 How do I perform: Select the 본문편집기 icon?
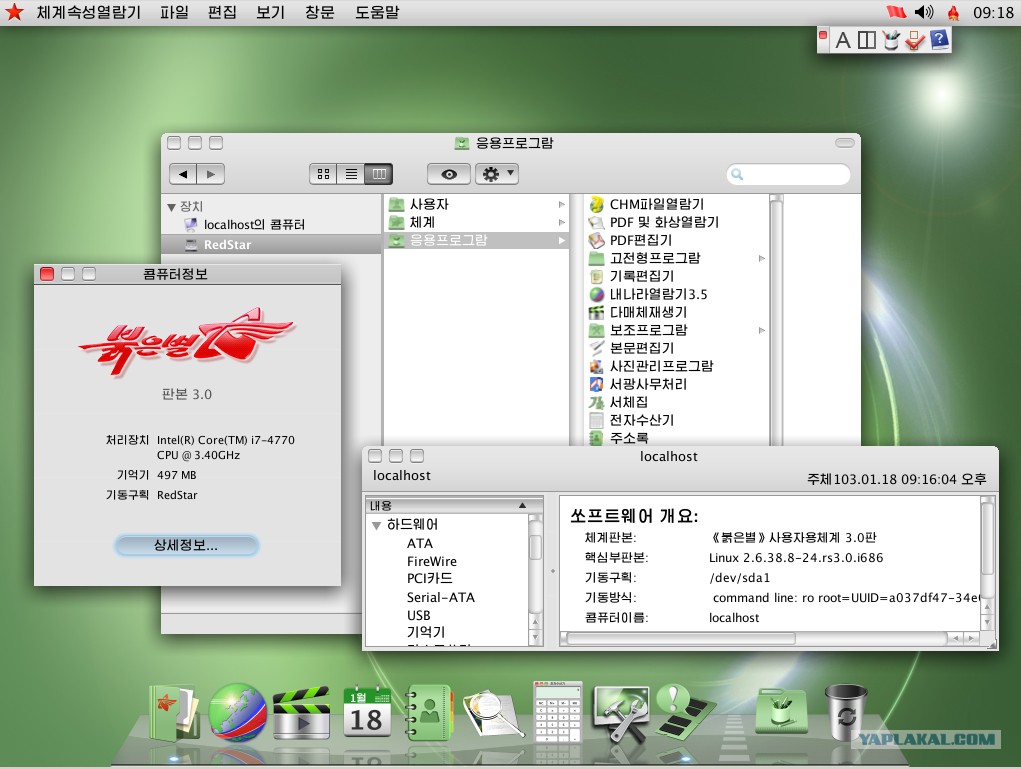pos(596,348)
